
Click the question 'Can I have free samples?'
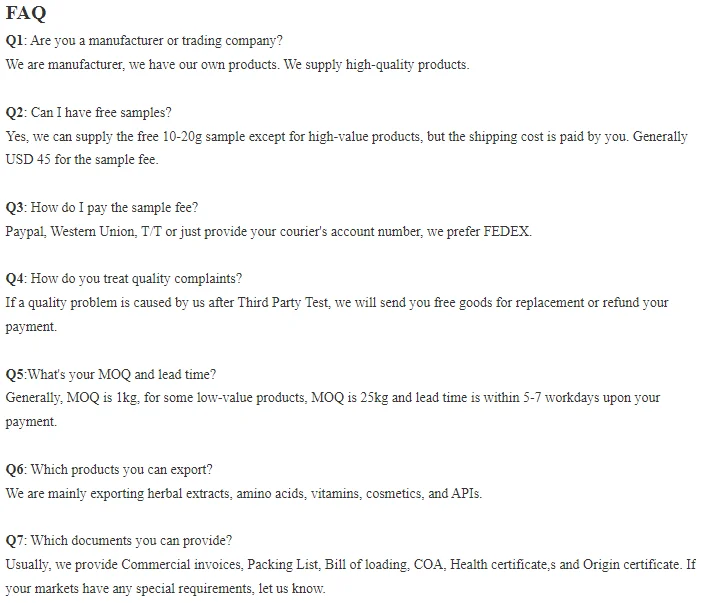point(101,113)
